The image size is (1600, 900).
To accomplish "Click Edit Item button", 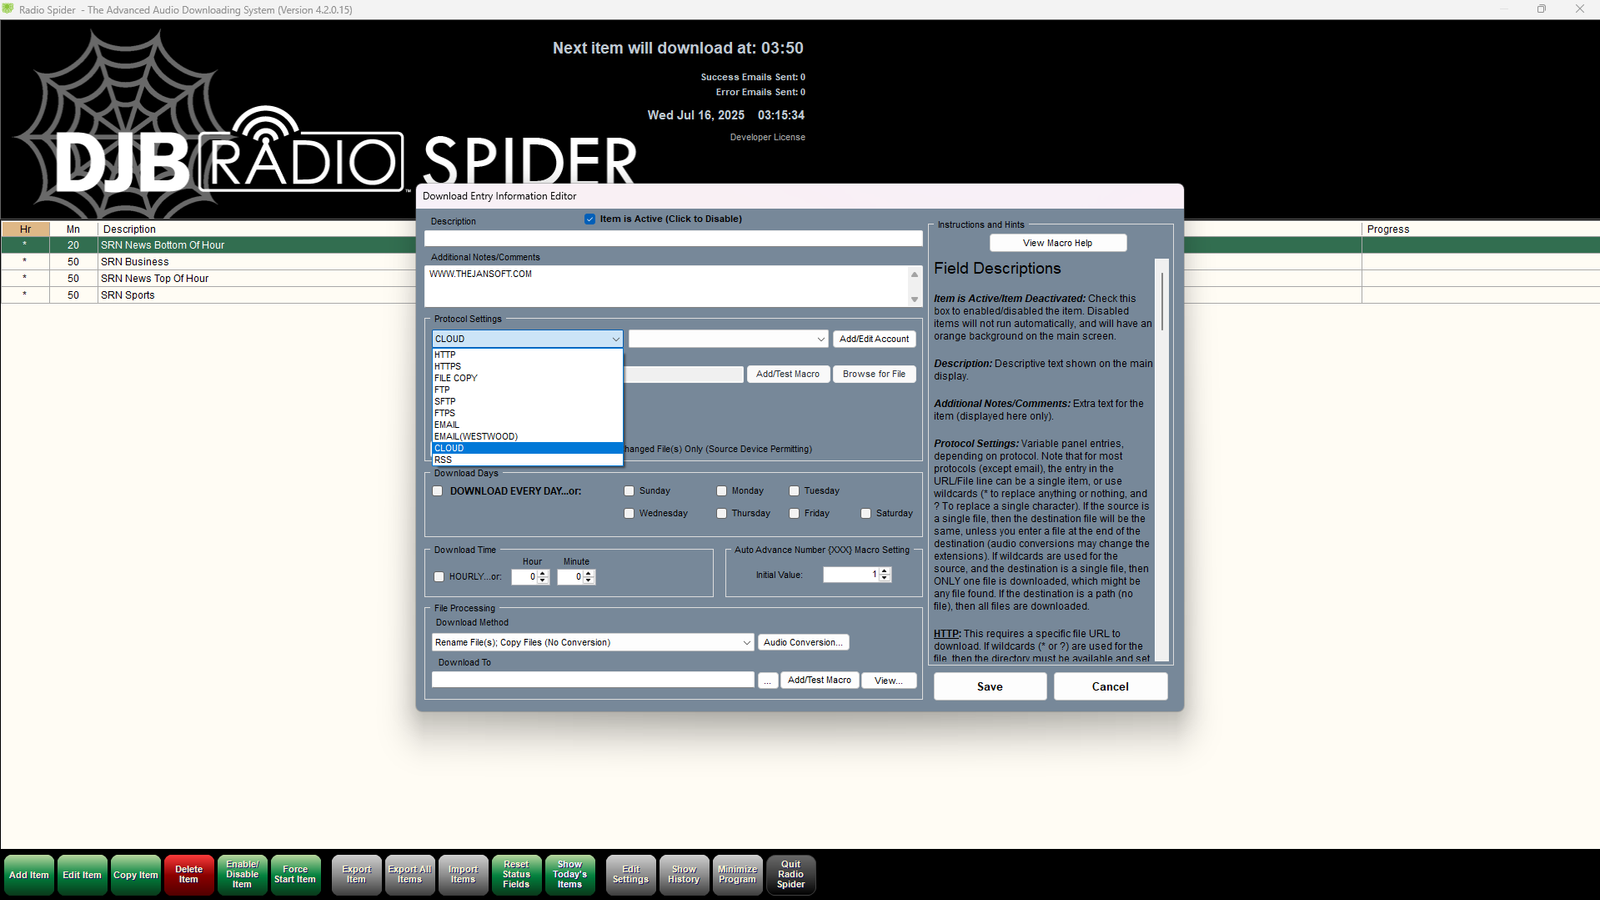I will click(x=82, y=875).
